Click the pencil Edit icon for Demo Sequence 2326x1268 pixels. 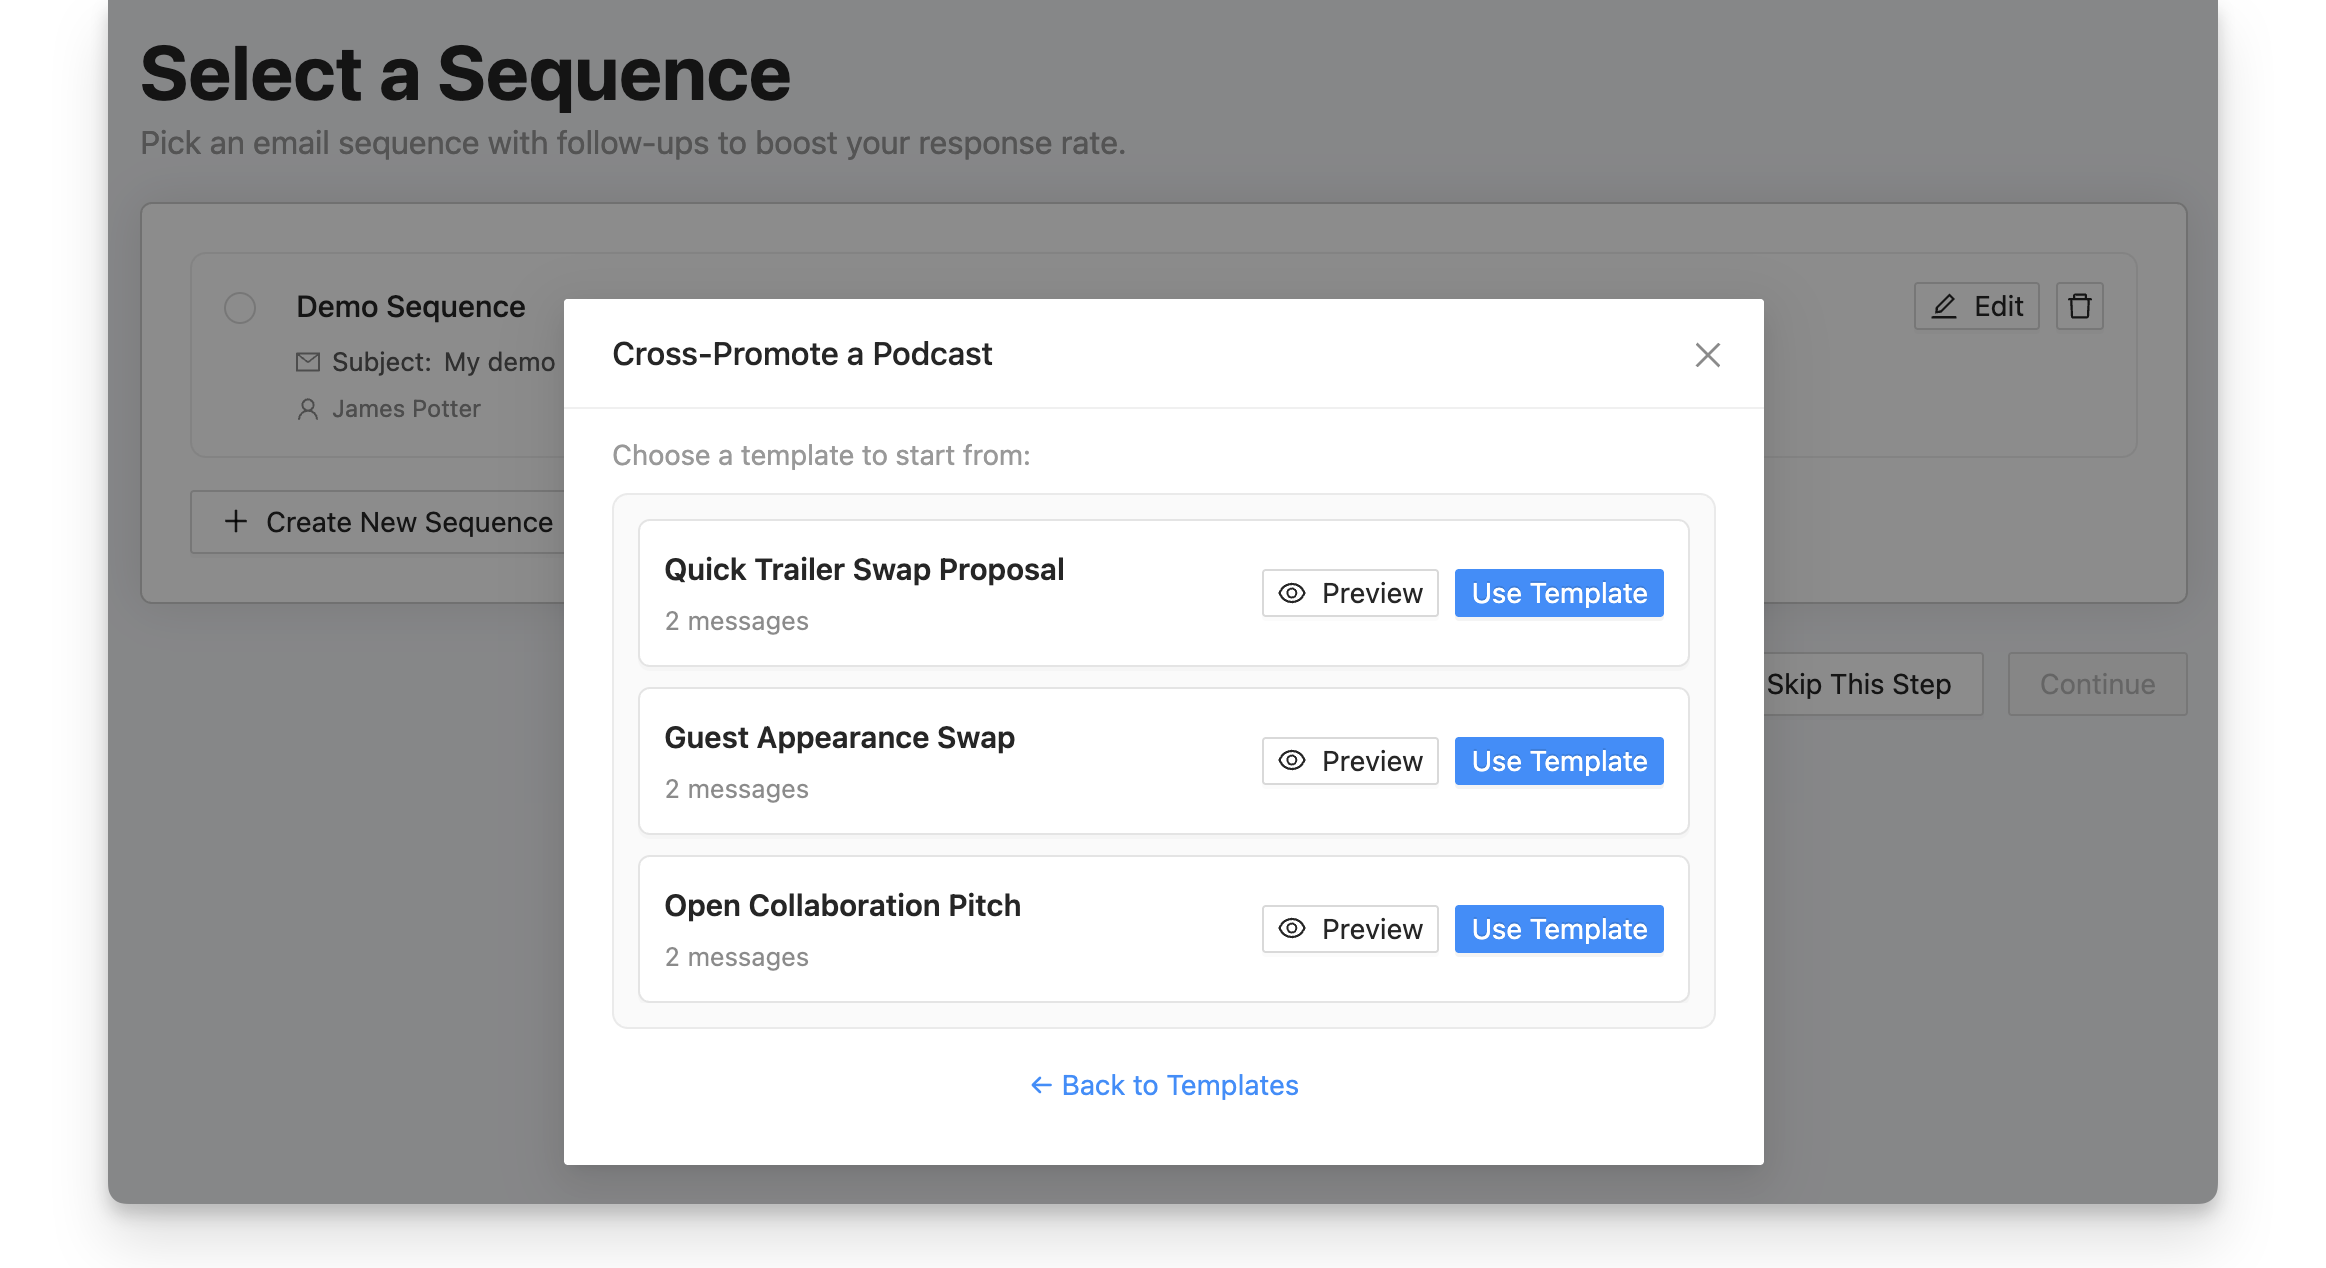[x=1944, y=306]
